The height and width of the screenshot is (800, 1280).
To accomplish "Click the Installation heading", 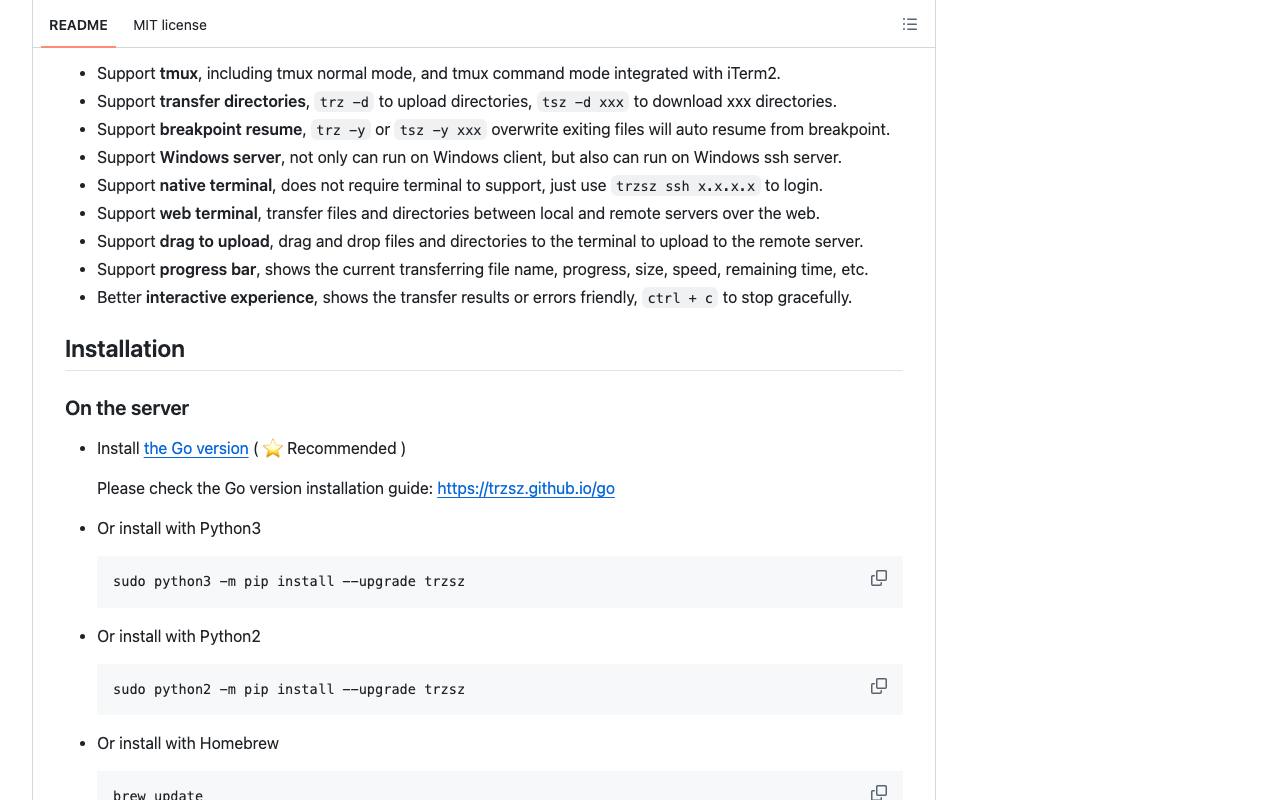I will (125, 349).
